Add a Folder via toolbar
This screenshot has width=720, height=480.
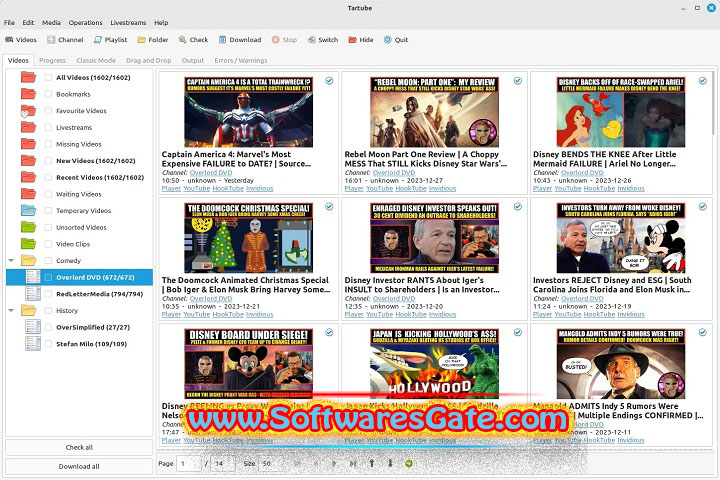[153, 40]
